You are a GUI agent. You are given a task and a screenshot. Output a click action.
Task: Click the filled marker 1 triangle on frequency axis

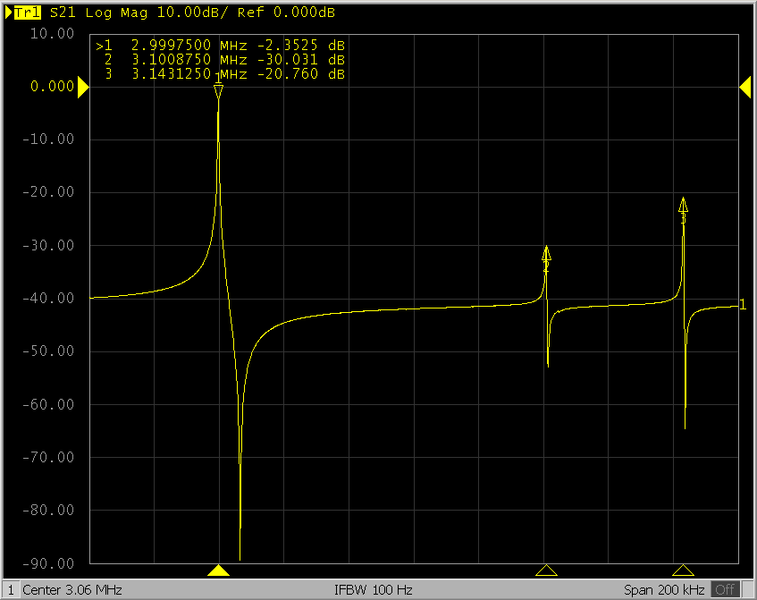point(218,570)
